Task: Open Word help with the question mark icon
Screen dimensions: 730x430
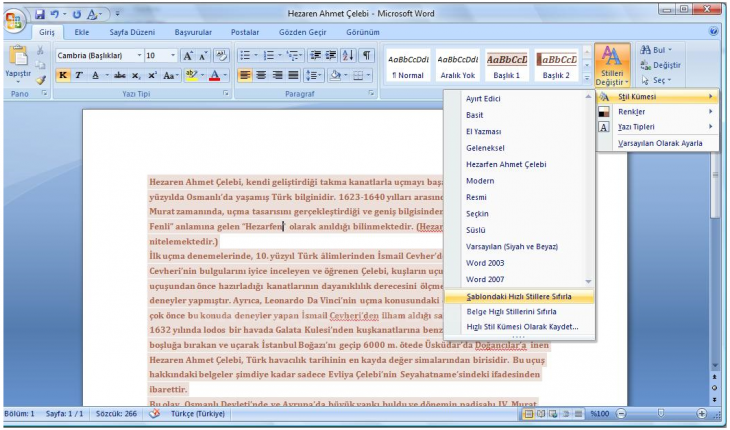Action: [x=713, y=31]
